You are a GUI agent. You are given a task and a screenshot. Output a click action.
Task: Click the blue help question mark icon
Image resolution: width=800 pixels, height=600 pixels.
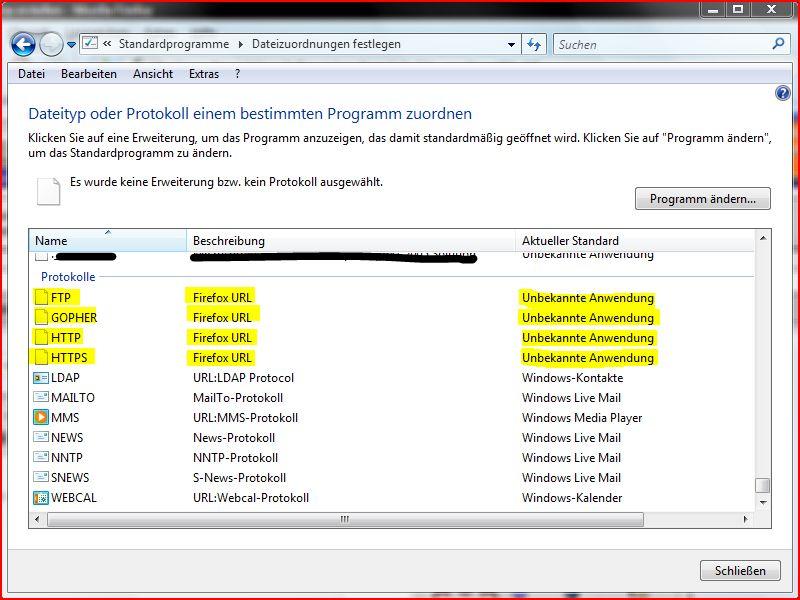[782, 93]
